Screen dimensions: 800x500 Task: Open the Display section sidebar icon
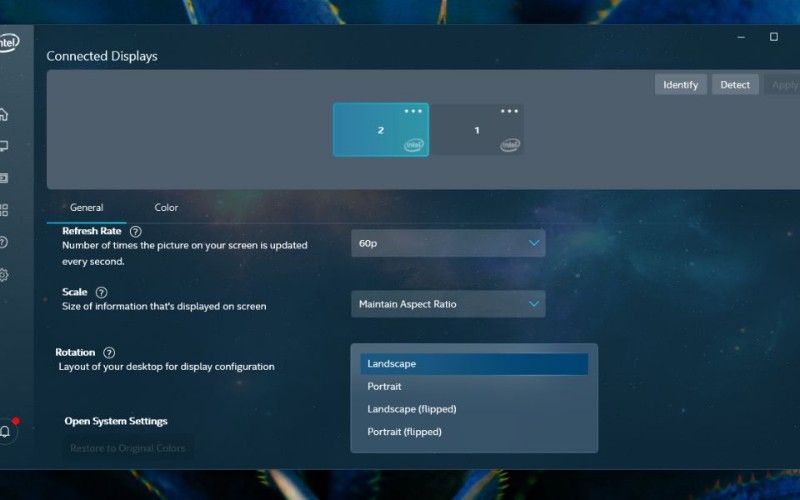point(5,146)
